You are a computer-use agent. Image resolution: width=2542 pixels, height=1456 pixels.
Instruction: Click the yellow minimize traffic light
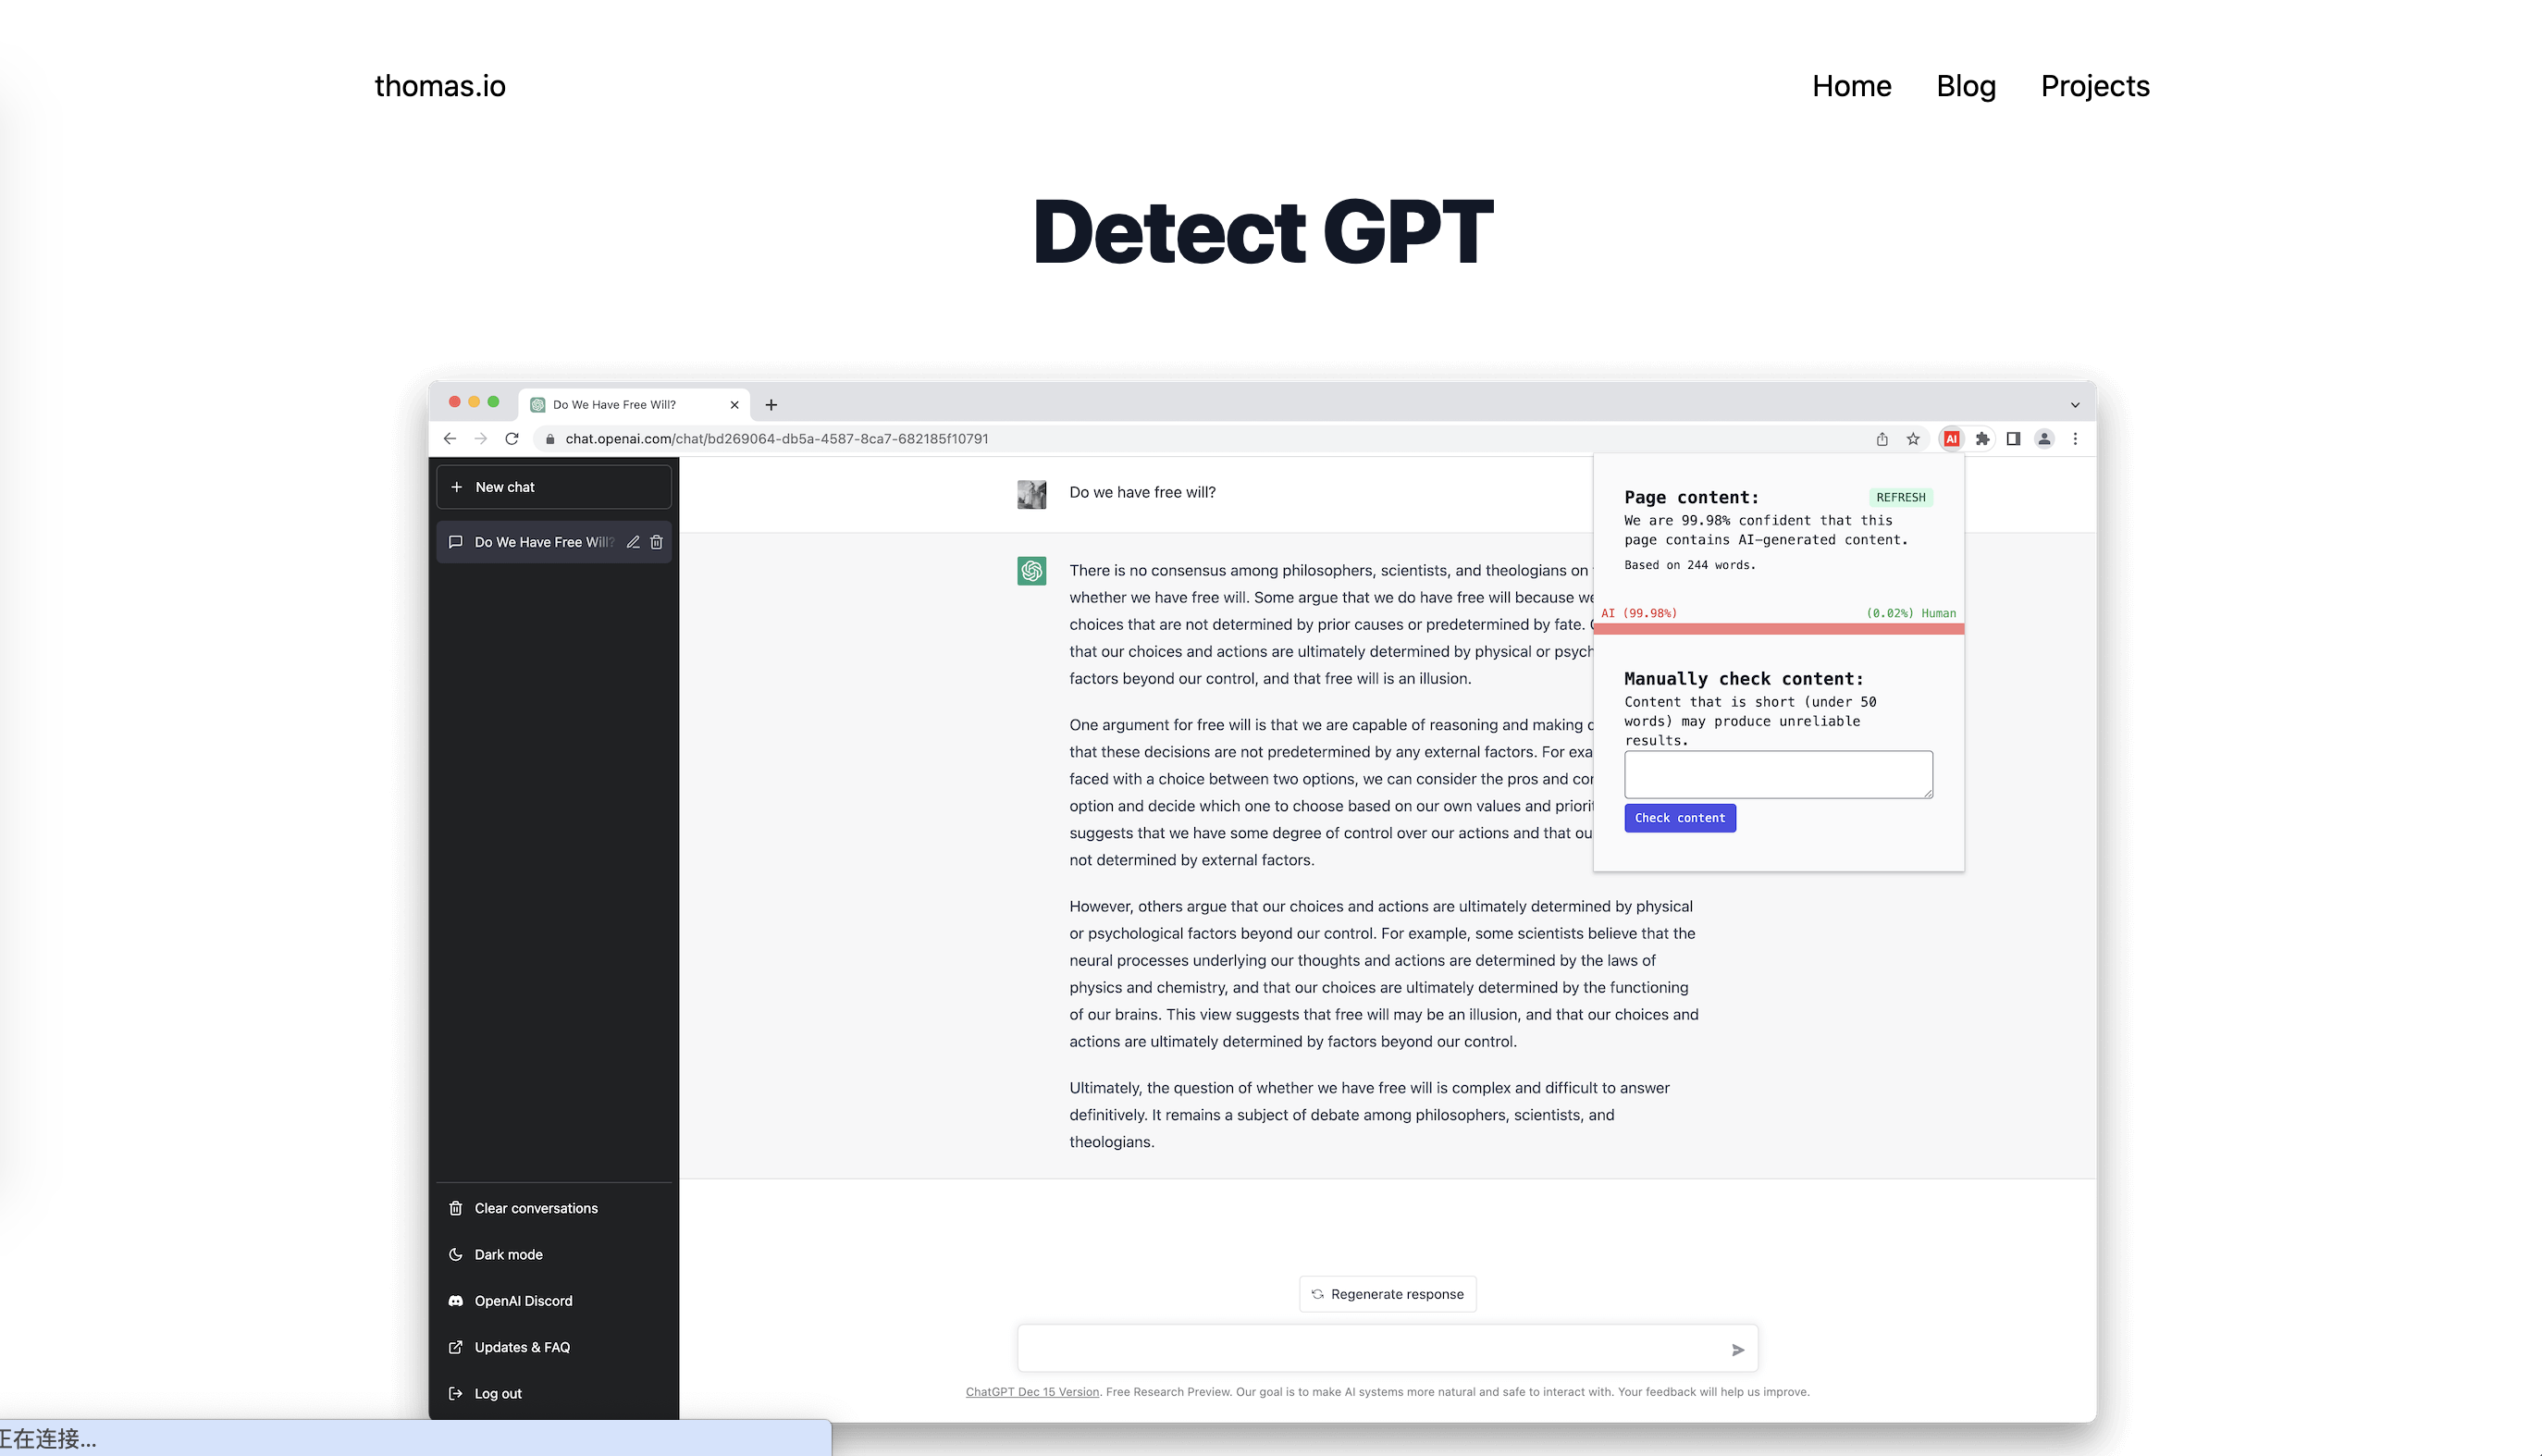(474, 402)
